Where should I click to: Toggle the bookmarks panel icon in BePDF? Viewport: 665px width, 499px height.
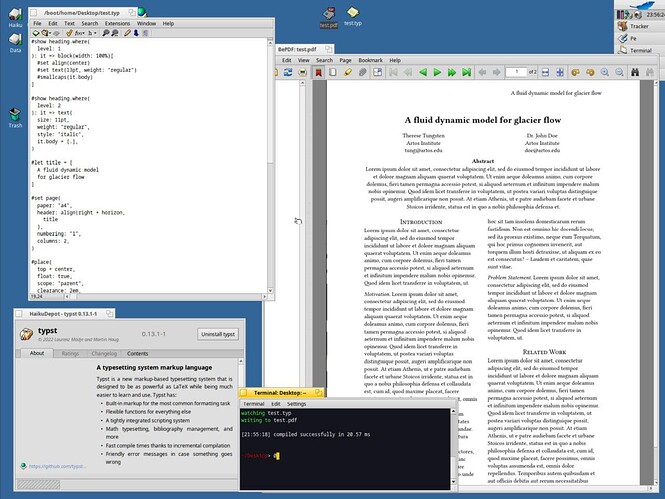click(318, 72)
